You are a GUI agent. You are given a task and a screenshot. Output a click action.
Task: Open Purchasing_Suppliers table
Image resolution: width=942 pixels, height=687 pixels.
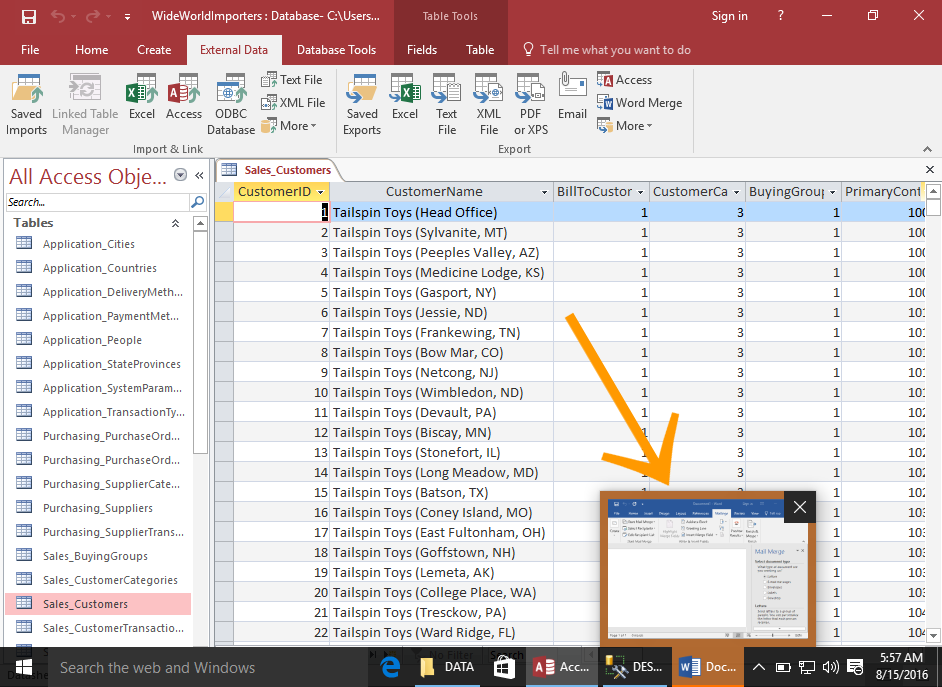(97, 508)
